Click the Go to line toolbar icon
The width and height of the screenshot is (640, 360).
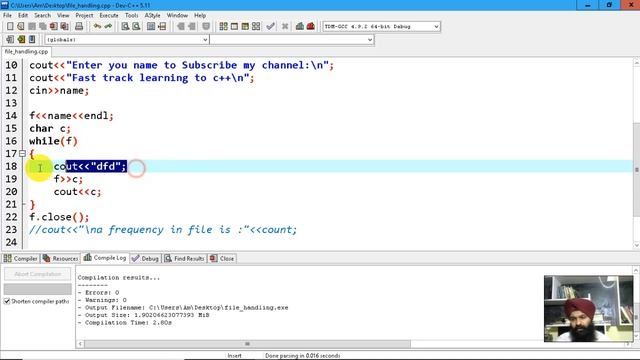162,27
